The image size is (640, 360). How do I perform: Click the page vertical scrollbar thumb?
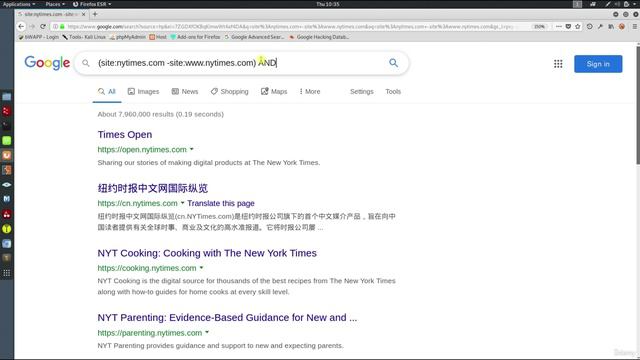(x=638, y=105)
